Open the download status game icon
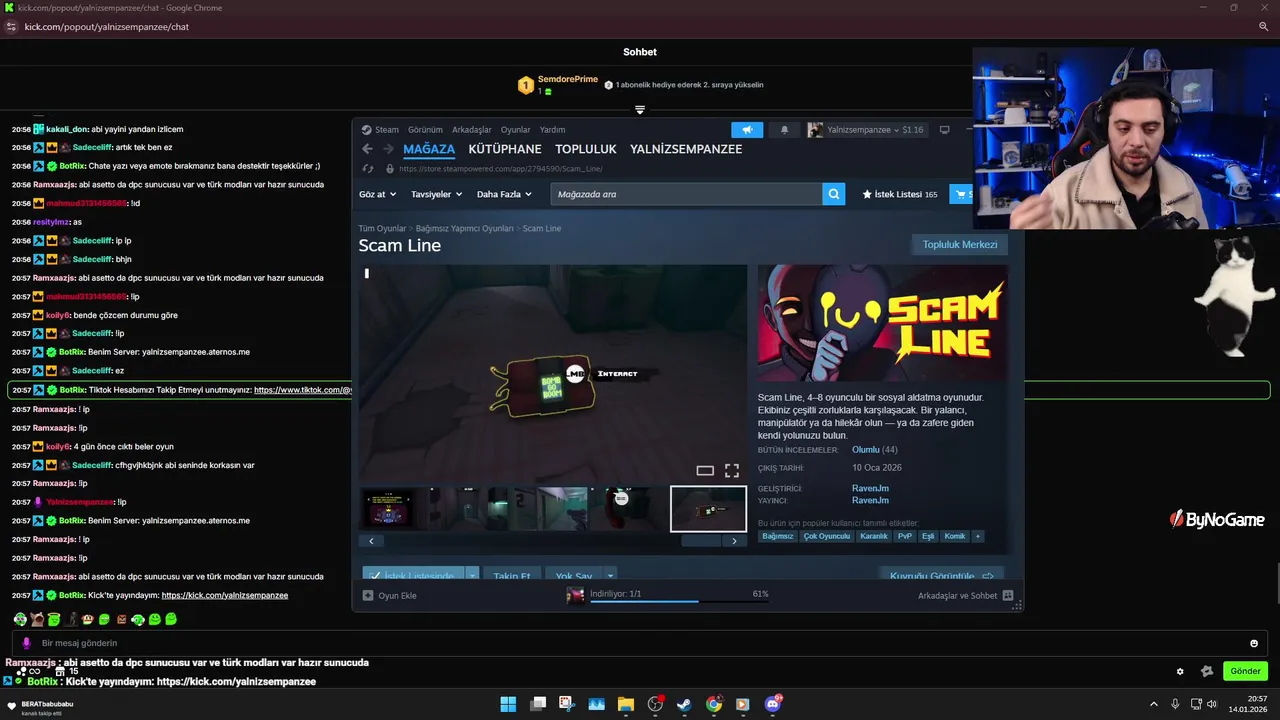Image resolution: width=1280 pixels, height=720 pixels. coord(576,595)
